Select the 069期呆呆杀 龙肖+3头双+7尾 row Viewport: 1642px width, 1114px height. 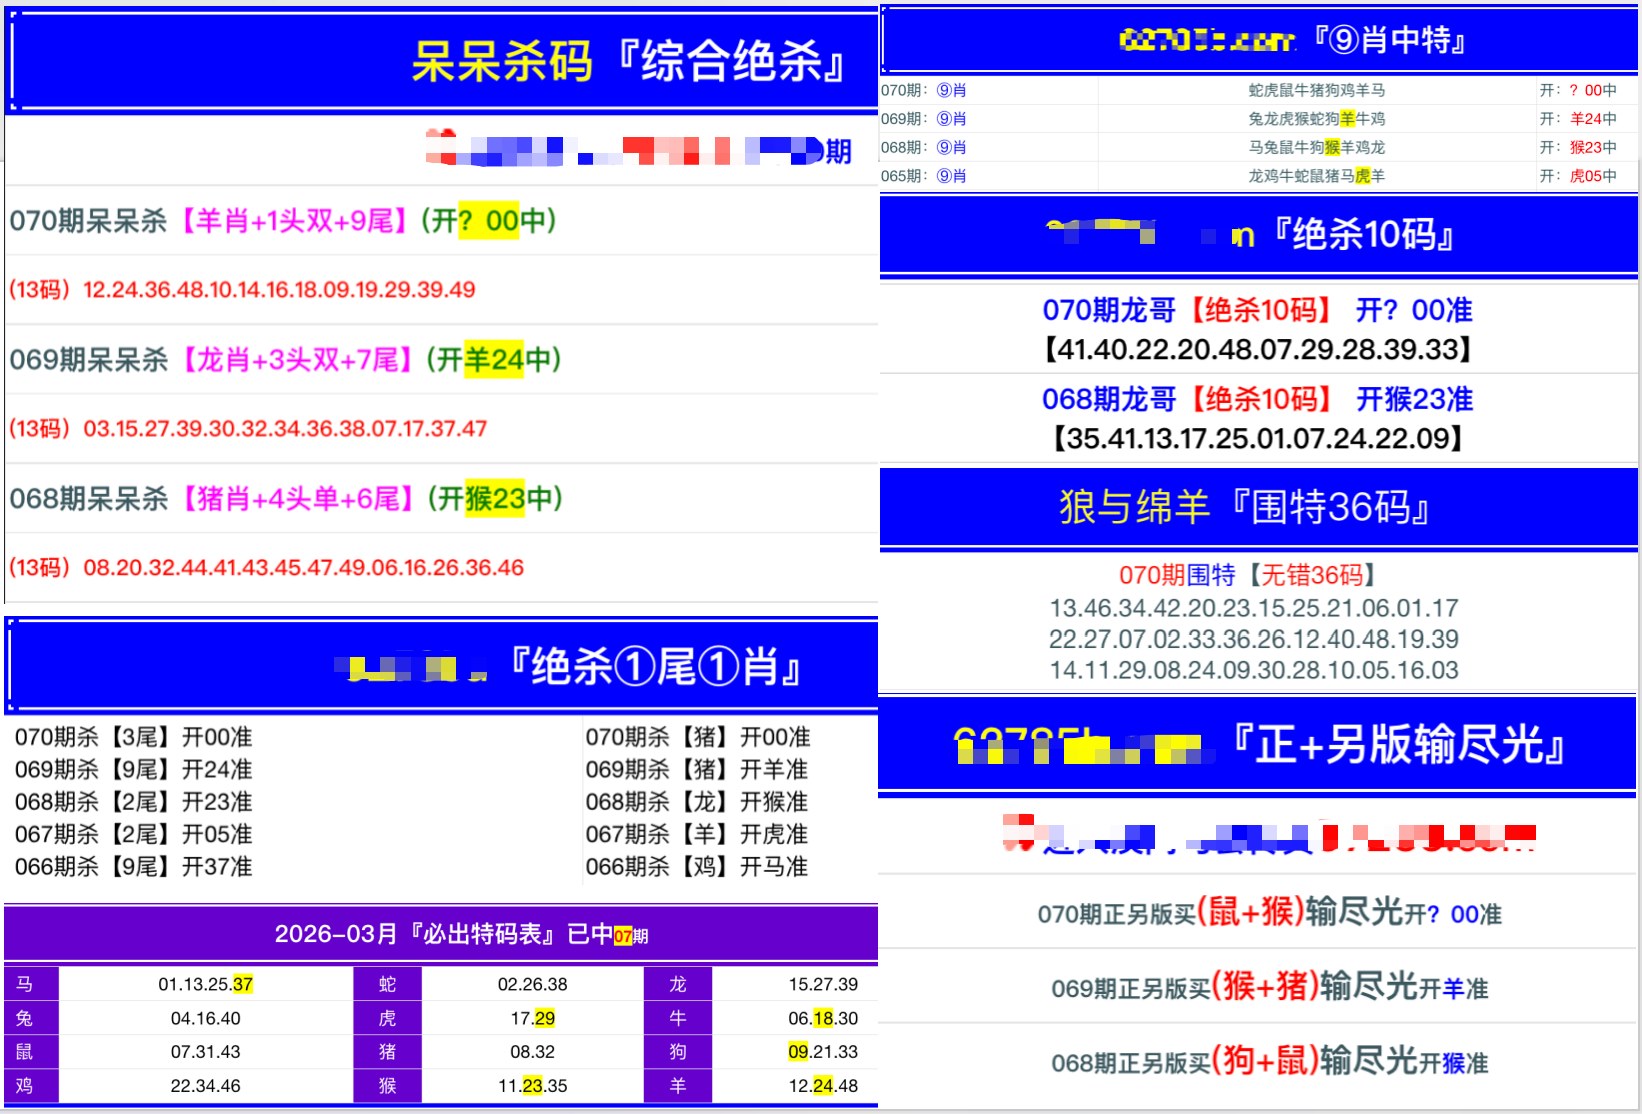click(285, 360)
